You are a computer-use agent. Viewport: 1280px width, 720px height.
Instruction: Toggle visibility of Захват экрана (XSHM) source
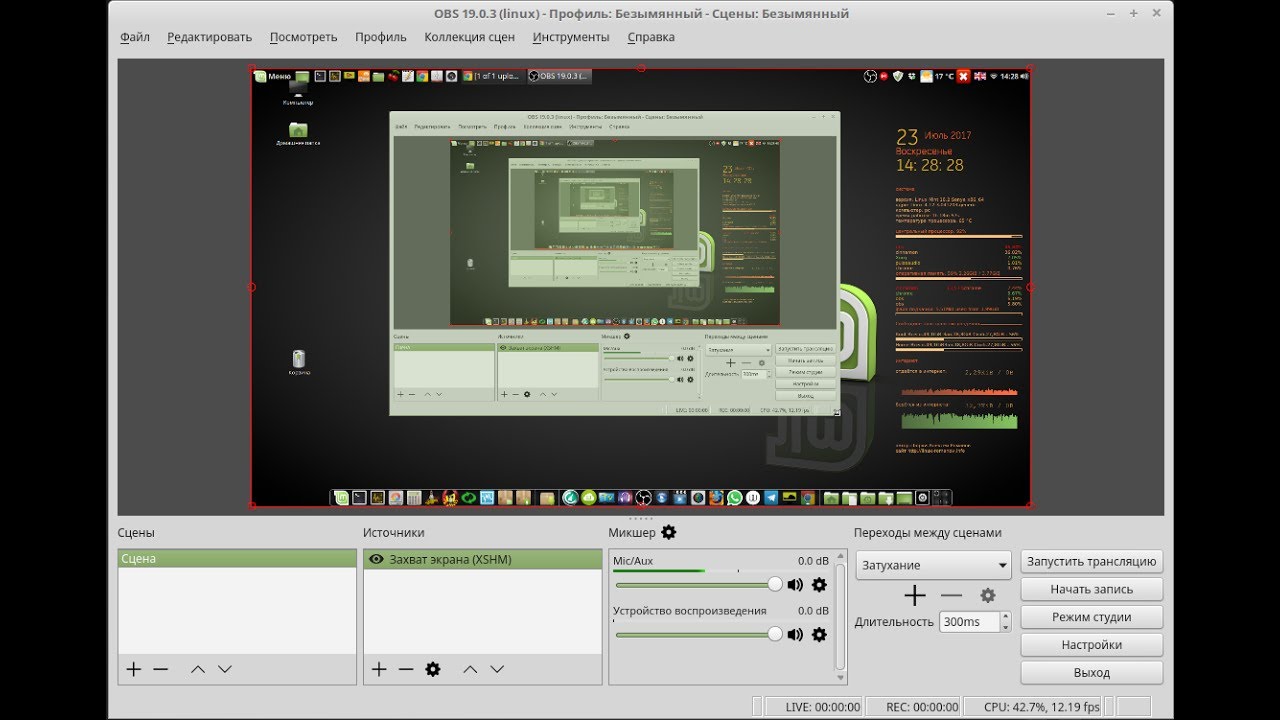point(377,559)
